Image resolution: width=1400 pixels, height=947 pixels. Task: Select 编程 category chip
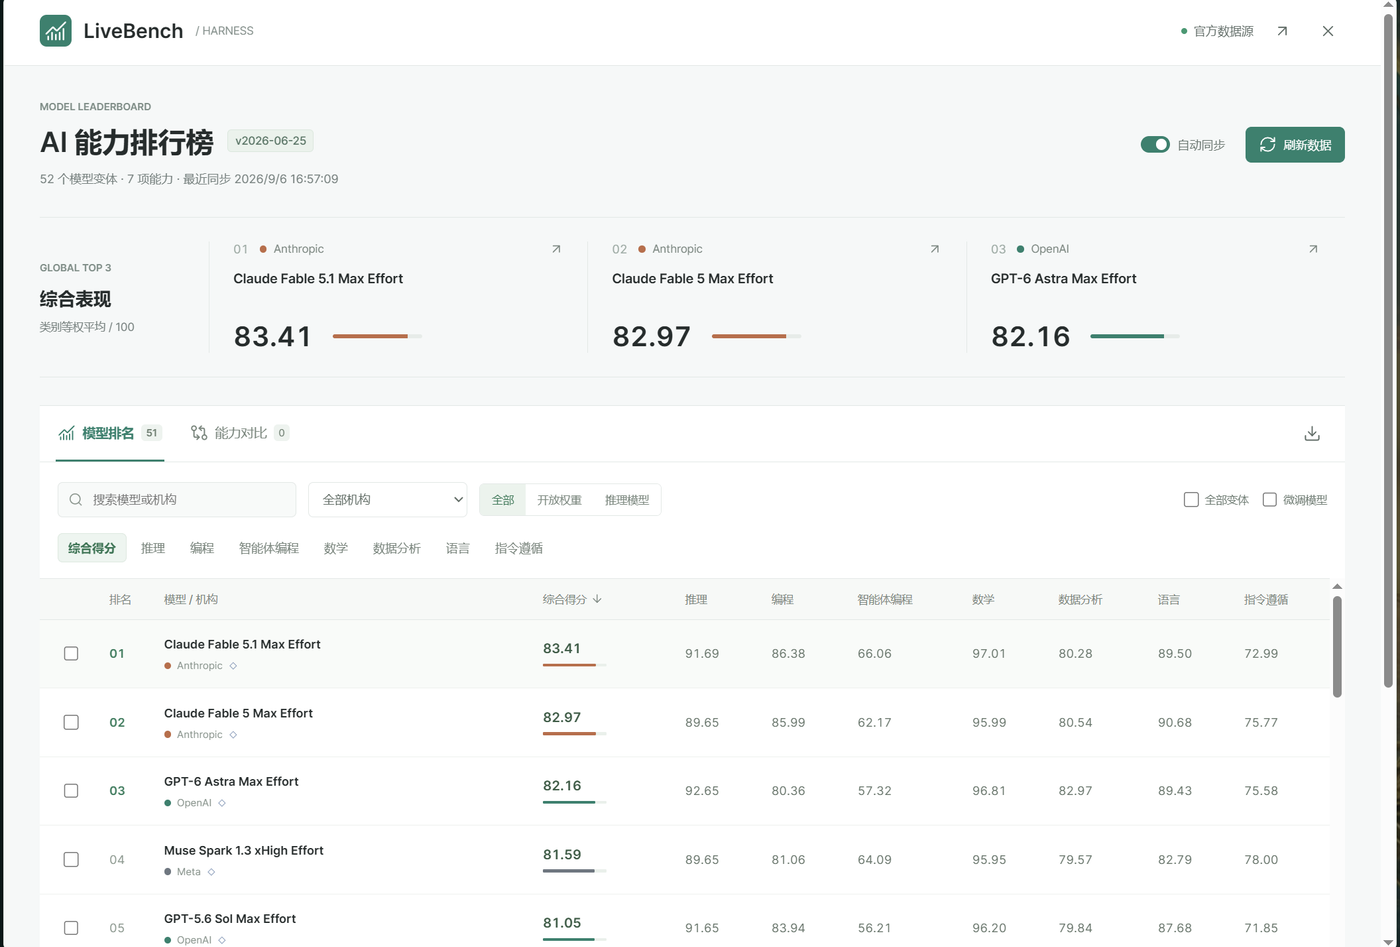pyautogui.click(x=202, y=548)
